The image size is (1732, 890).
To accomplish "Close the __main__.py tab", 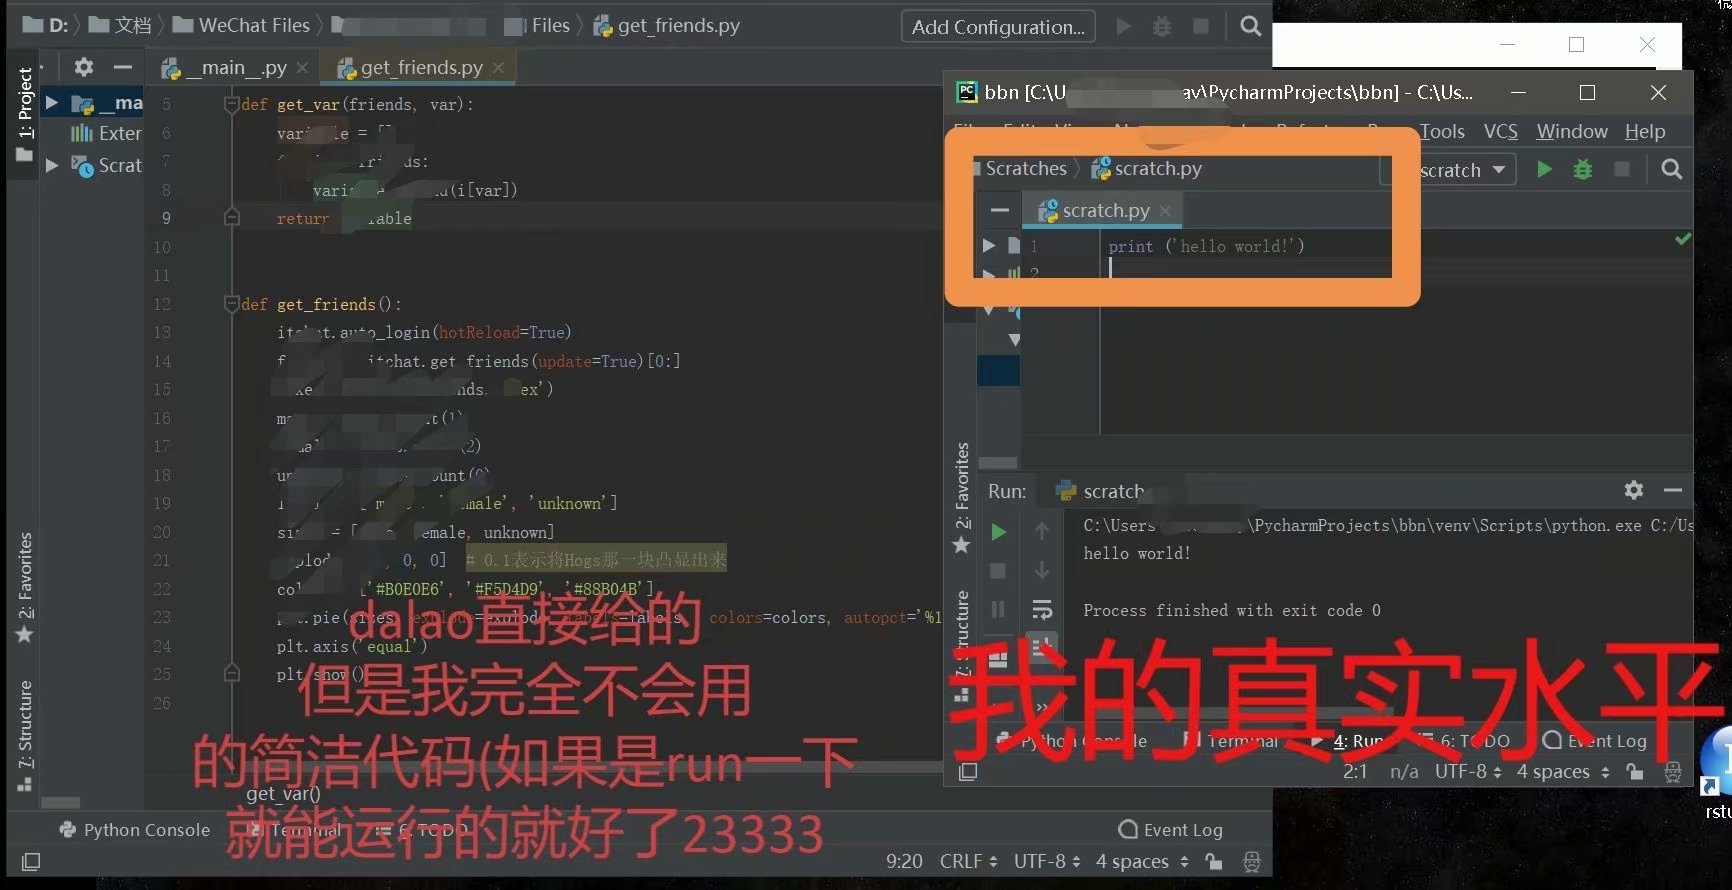I will tap(302, 68).
